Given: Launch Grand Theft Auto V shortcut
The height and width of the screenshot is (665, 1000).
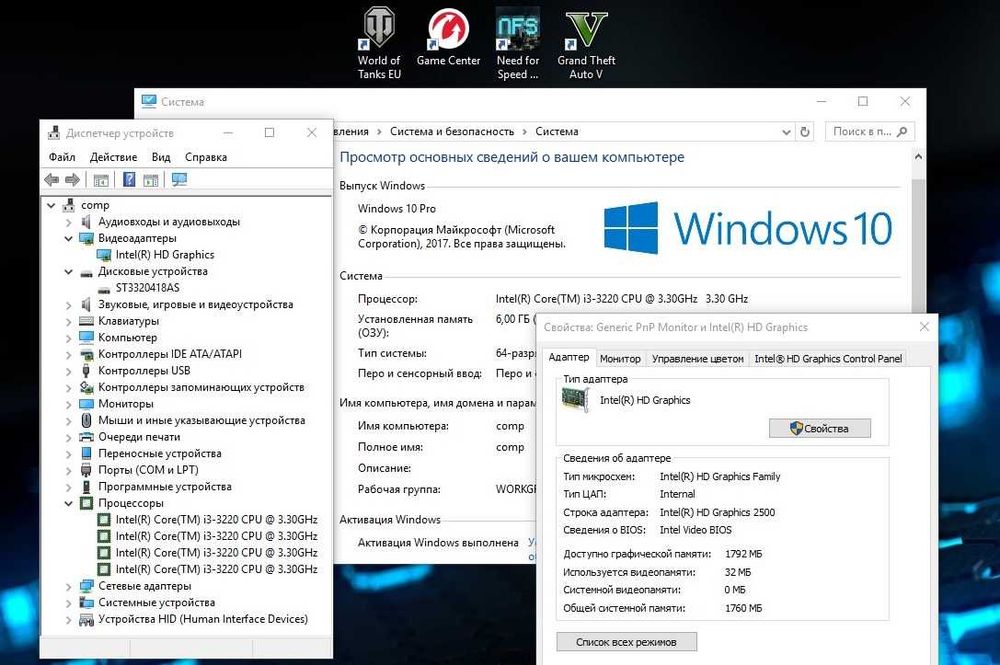Looking at the screenshot, I should [x=586, y=43].
